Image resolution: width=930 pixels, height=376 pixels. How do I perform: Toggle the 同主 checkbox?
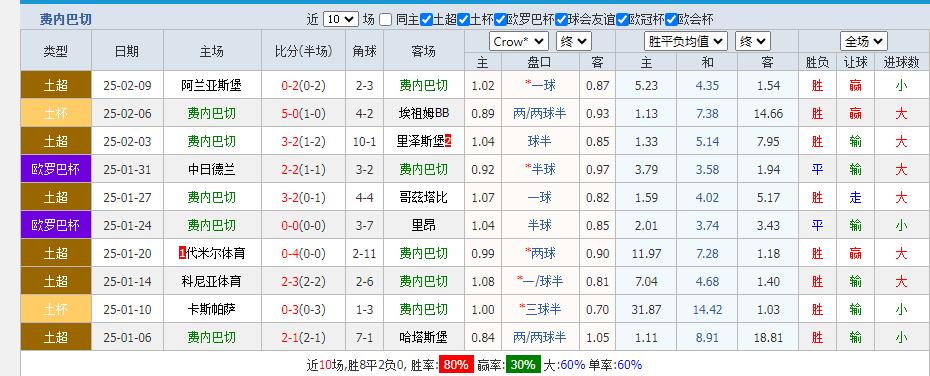coord(386,20)
